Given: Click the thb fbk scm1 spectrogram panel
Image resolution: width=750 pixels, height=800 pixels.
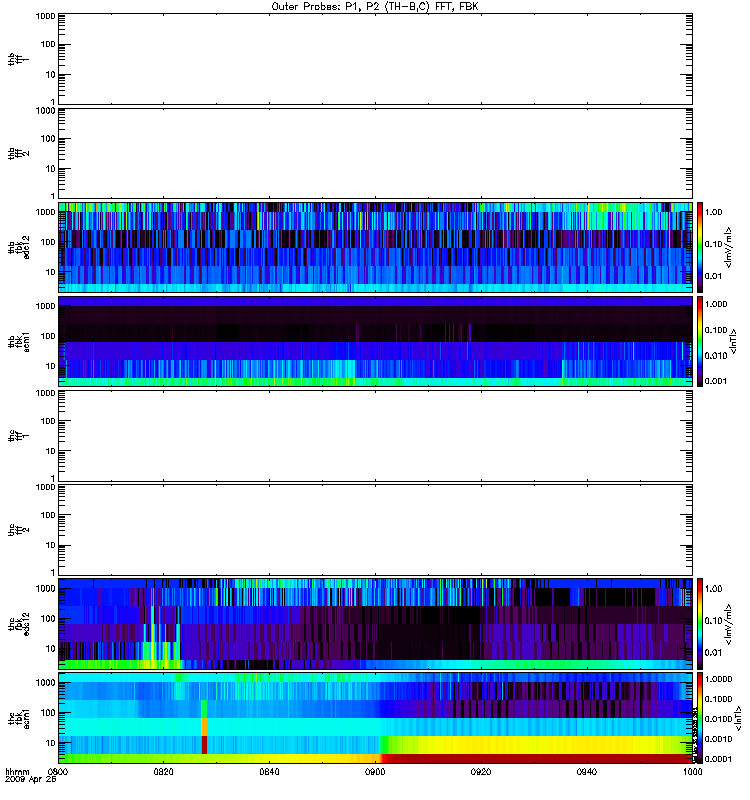Looking at the screenshot, I should point(375,341).
